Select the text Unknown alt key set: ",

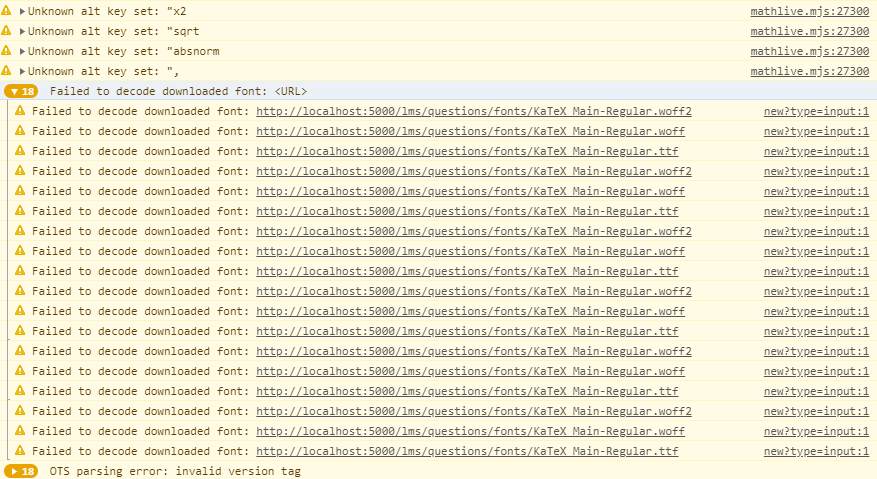pyautogui.click(x=103, y=72)
